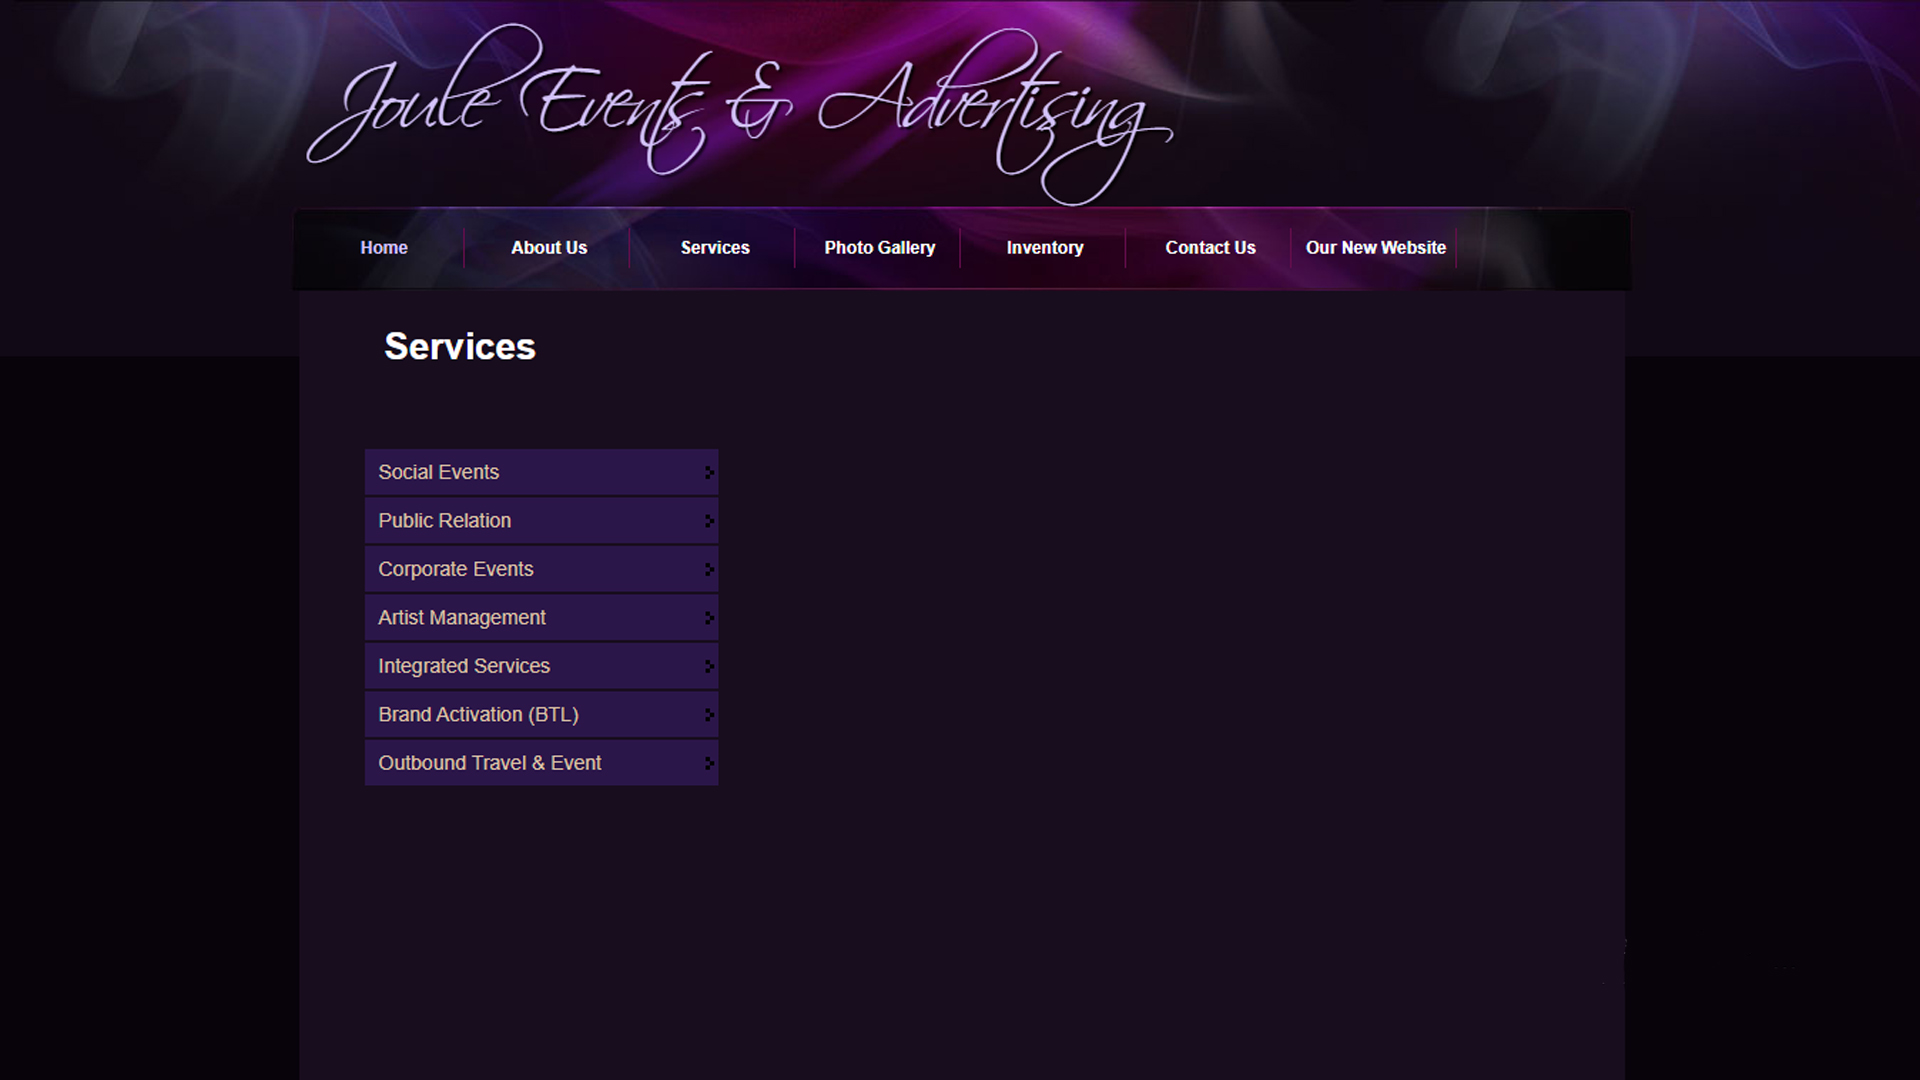
Task: Expand the Social Events submenu arrow
Action: 709,472
